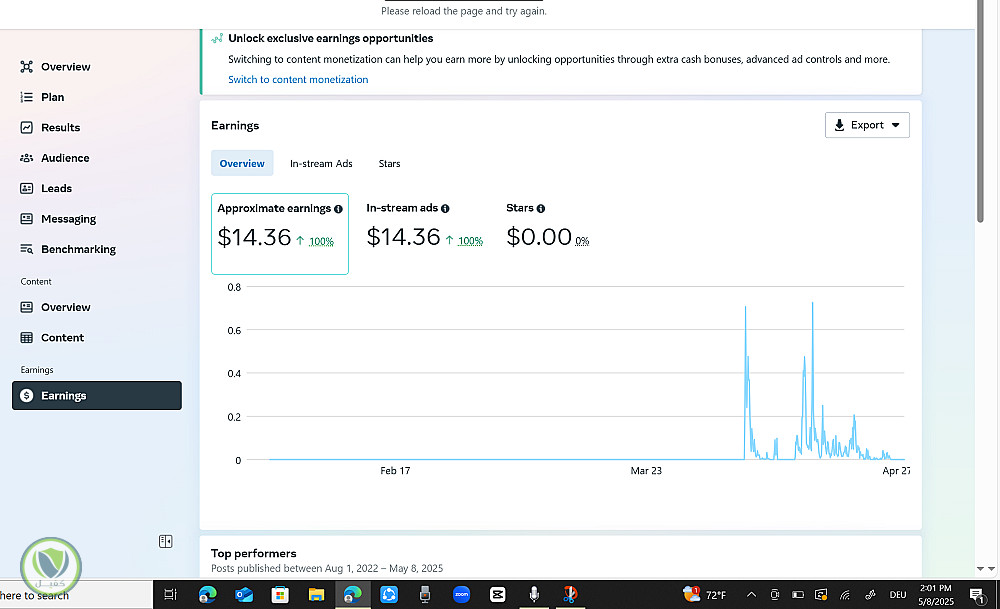
Task: Select the Earnings sidebar item
Action: [97, 396]
